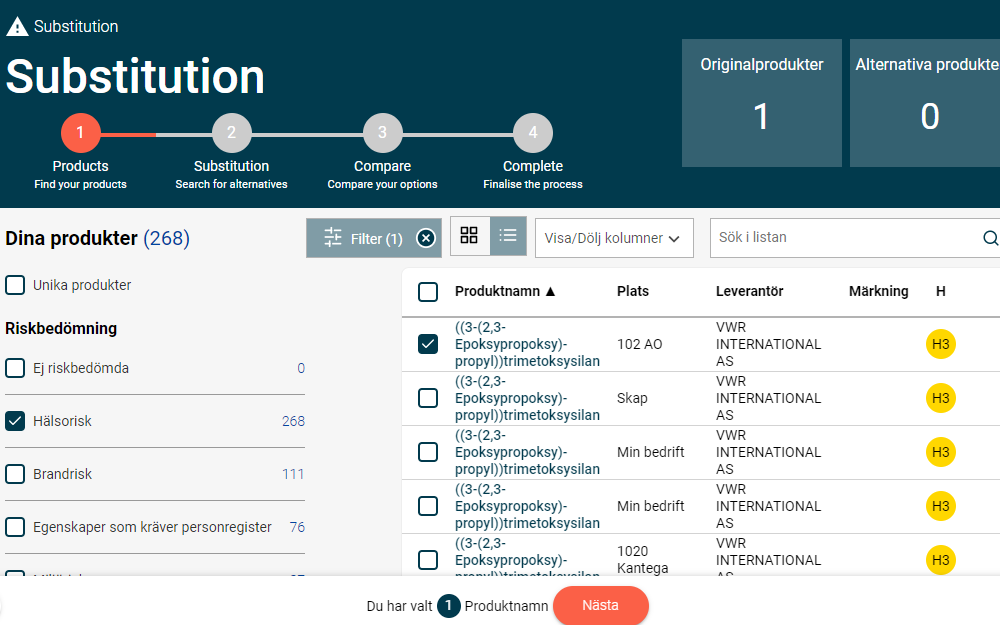The image size is (1000, 625).
Task: Switch to grid view layout
Action: 469,236
